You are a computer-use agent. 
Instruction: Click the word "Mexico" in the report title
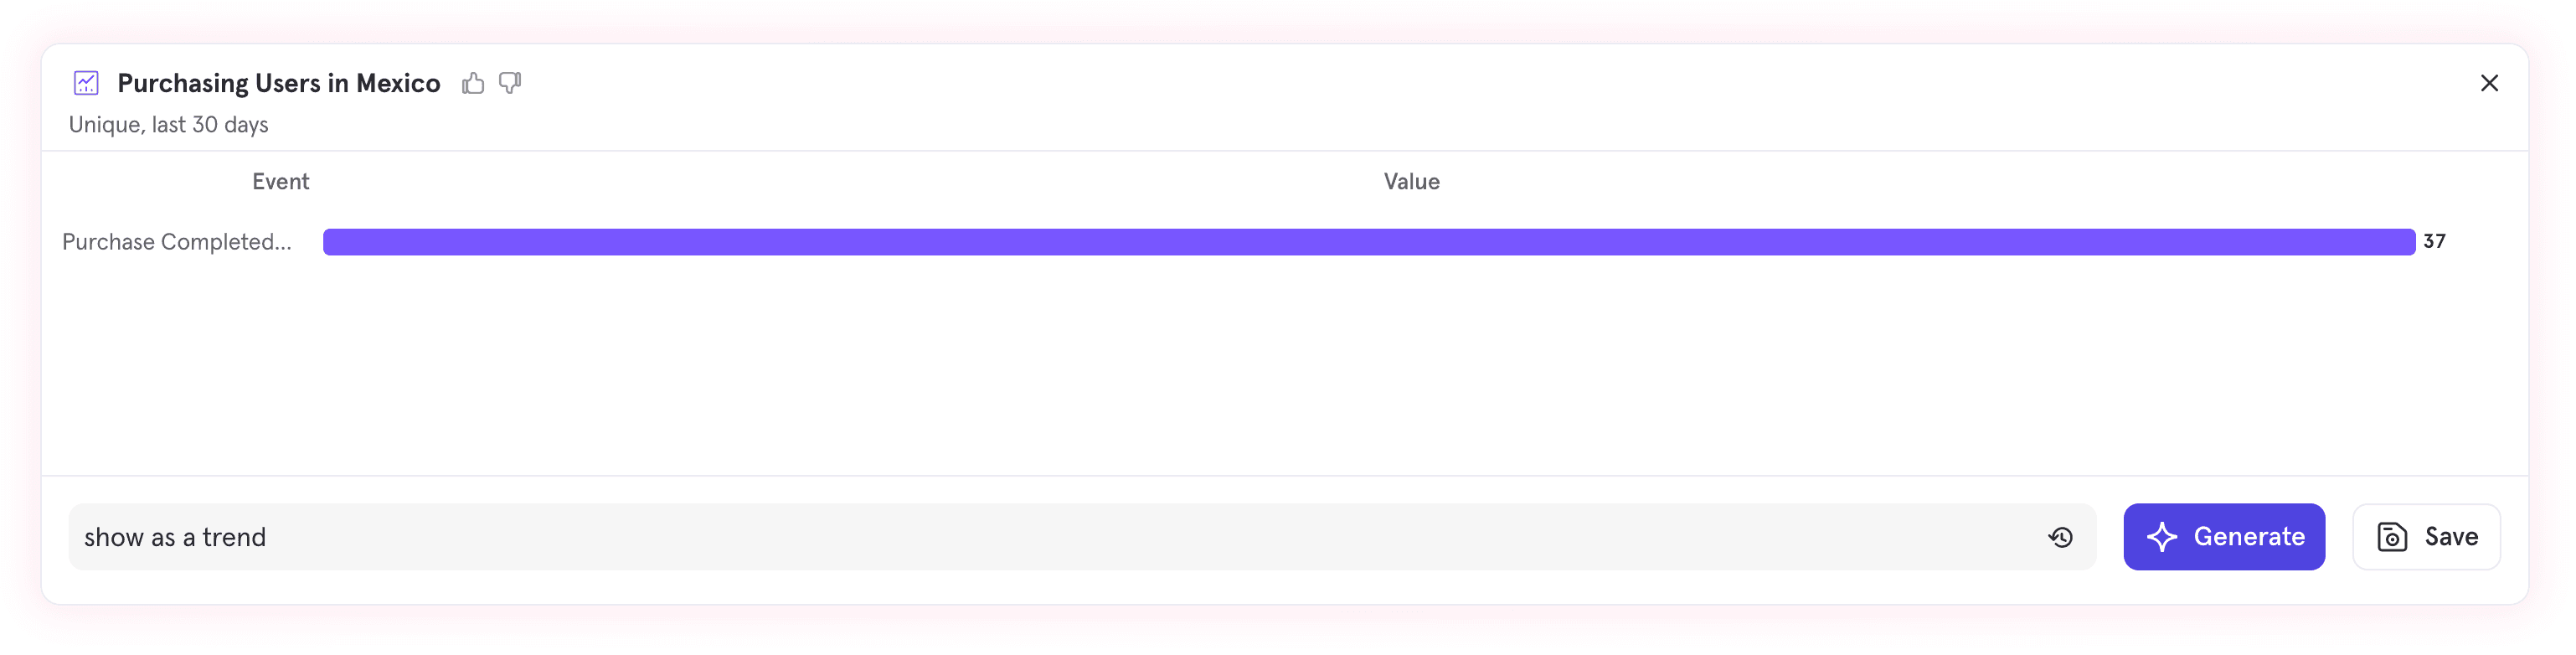(x=398, y=83)
